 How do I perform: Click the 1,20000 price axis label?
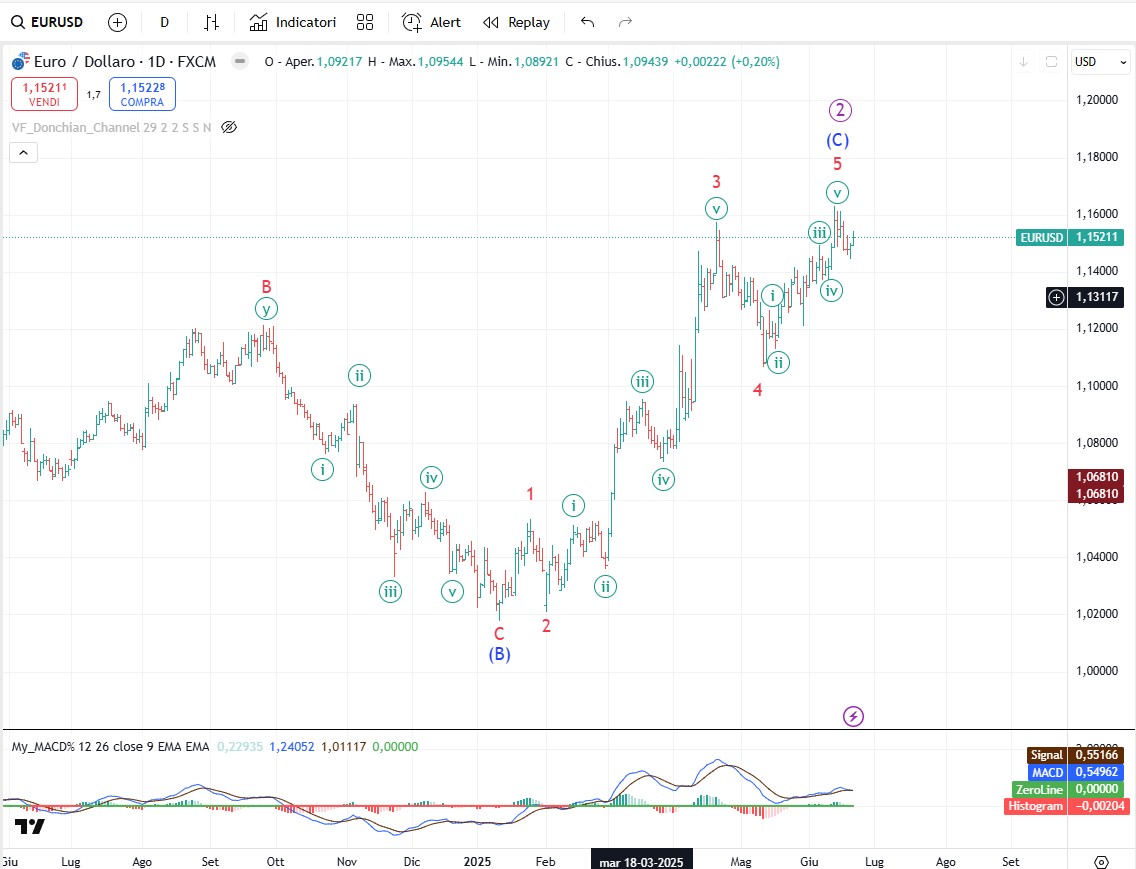(x=1097, y=99)
